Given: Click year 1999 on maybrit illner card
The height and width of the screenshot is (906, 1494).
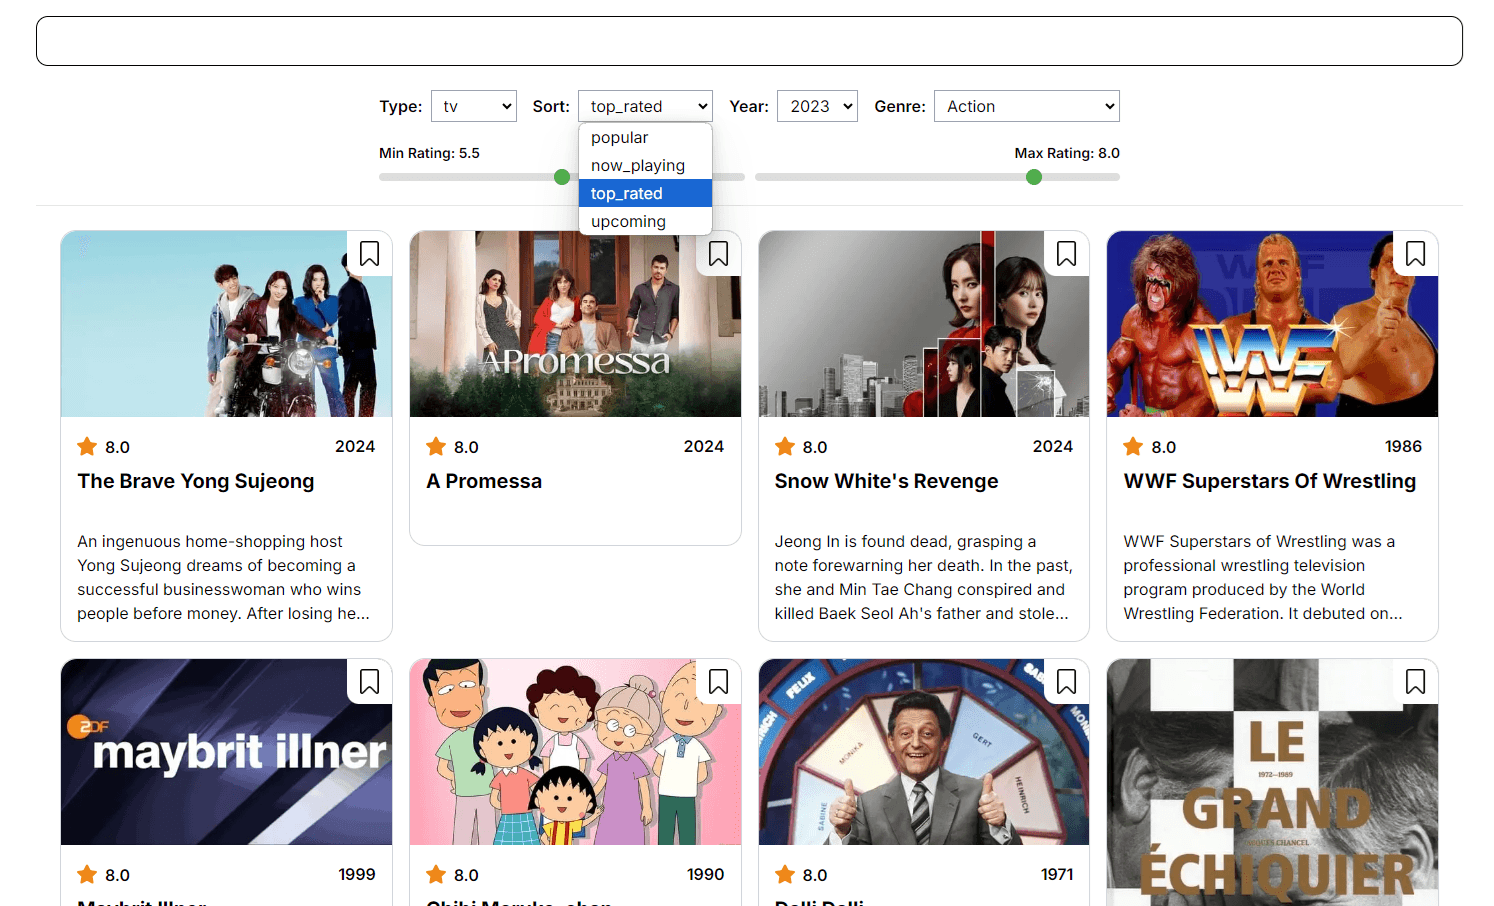Looking at the screenshot, I should 357,874.
